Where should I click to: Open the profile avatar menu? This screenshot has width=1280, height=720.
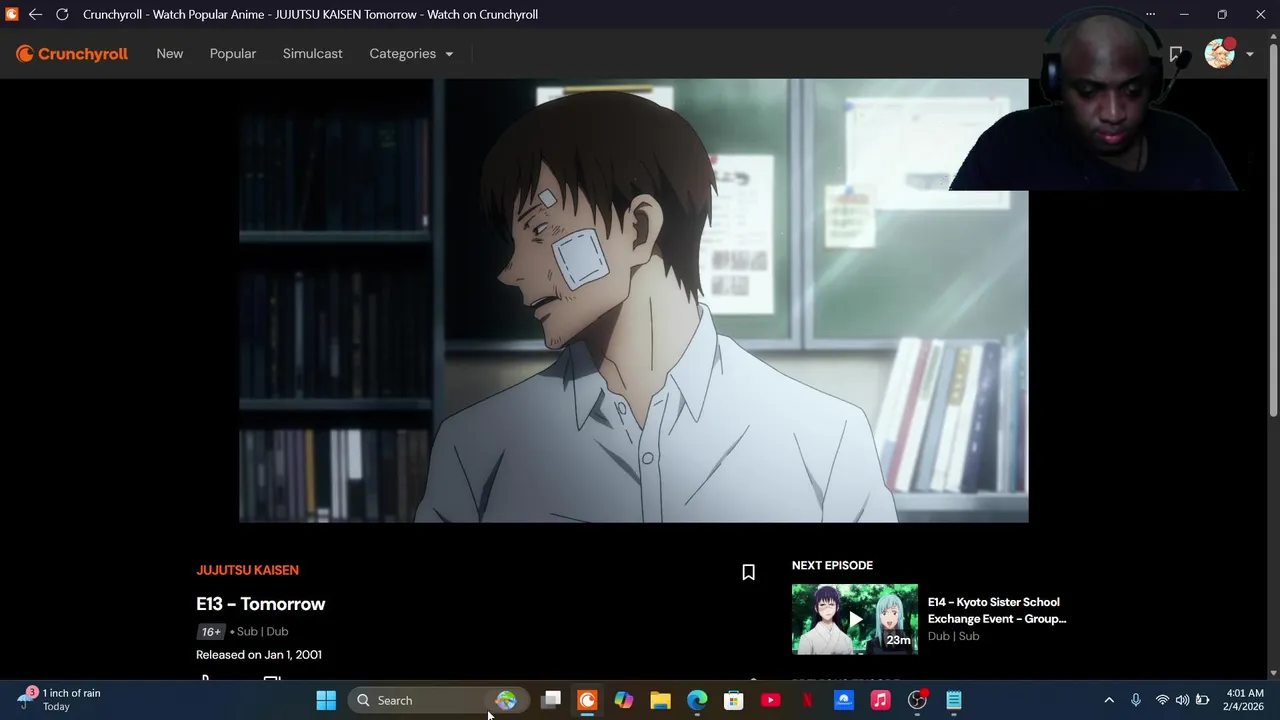click(1220, 54)
